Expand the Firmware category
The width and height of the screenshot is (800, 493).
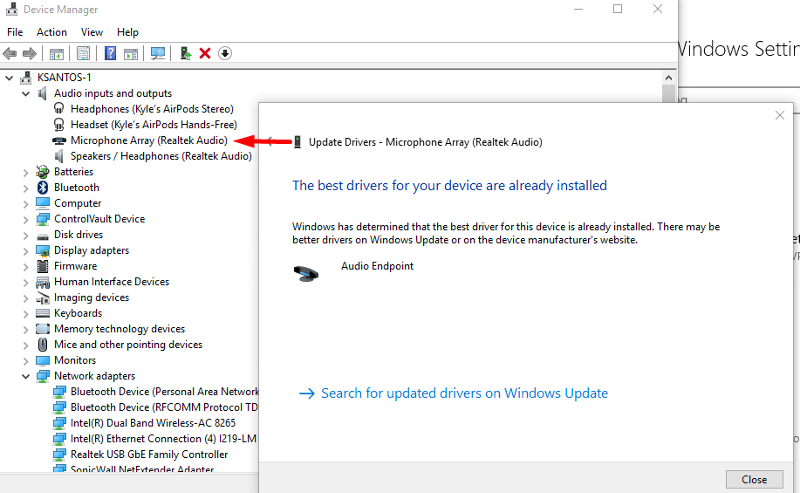pos(26,267)
